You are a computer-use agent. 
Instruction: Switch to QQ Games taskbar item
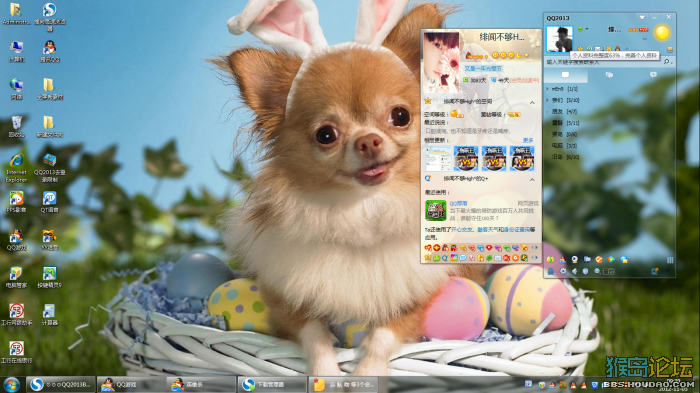(x=131, y=385)
